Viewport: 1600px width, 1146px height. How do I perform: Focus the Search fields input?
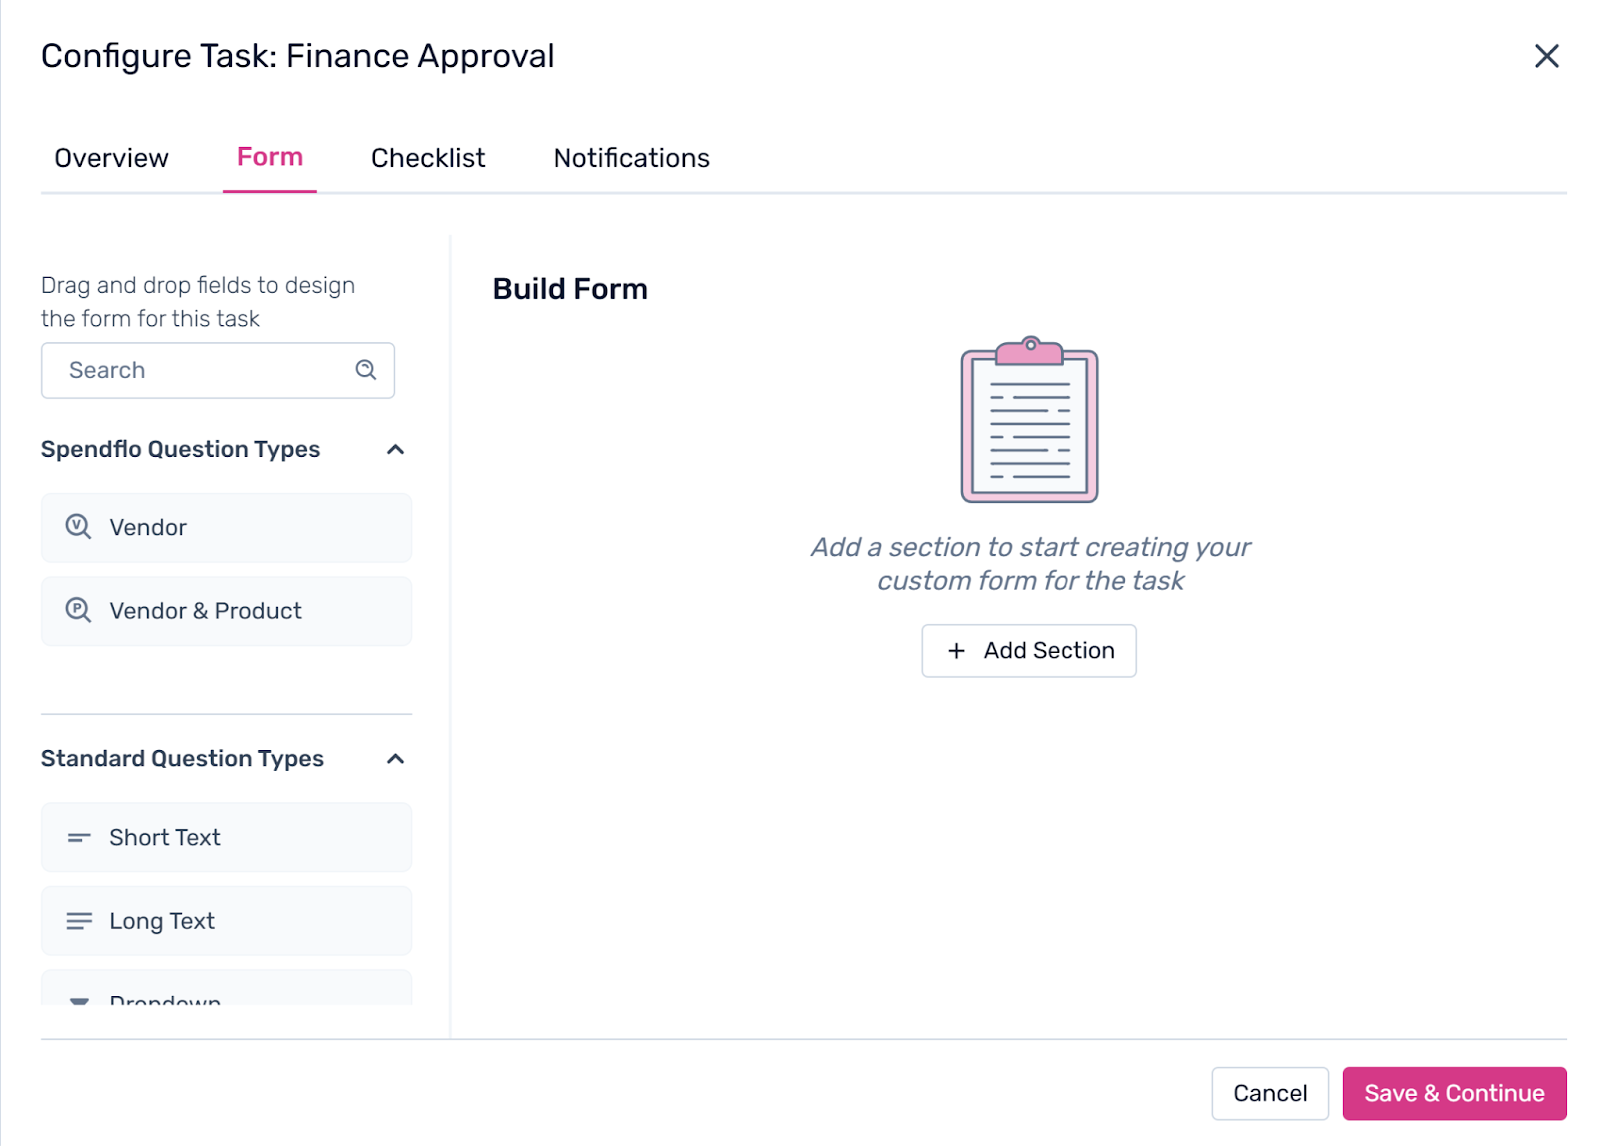point(200,370)
